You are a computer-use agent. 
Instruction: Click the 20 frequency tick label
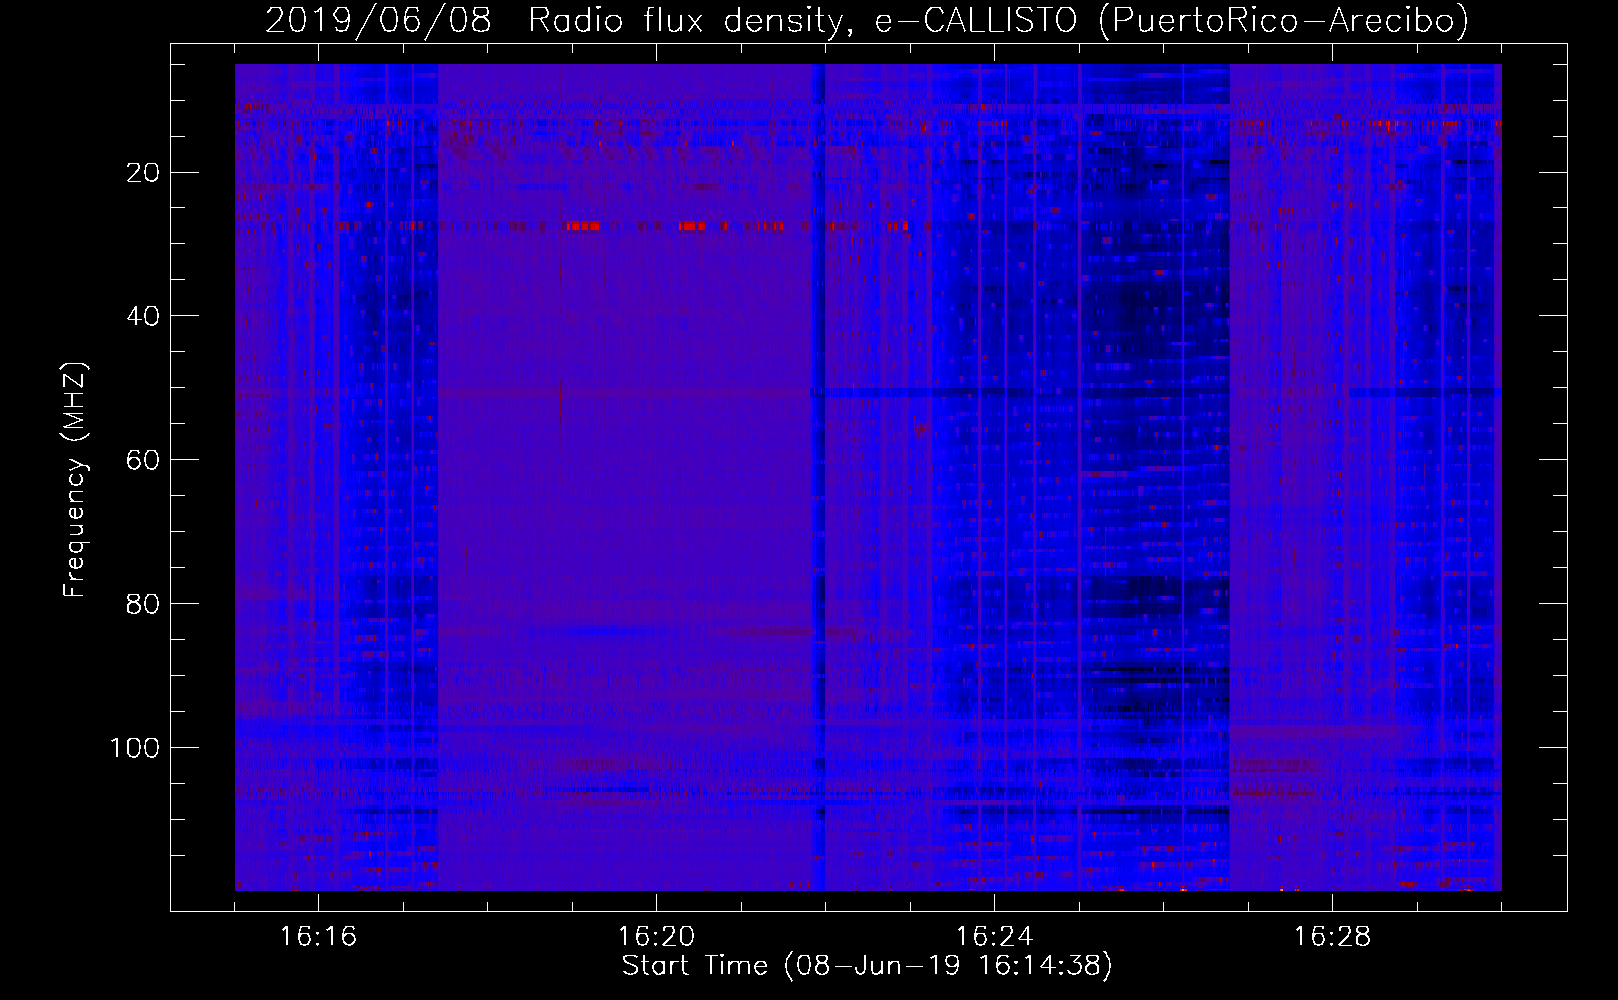click(143, 173)
